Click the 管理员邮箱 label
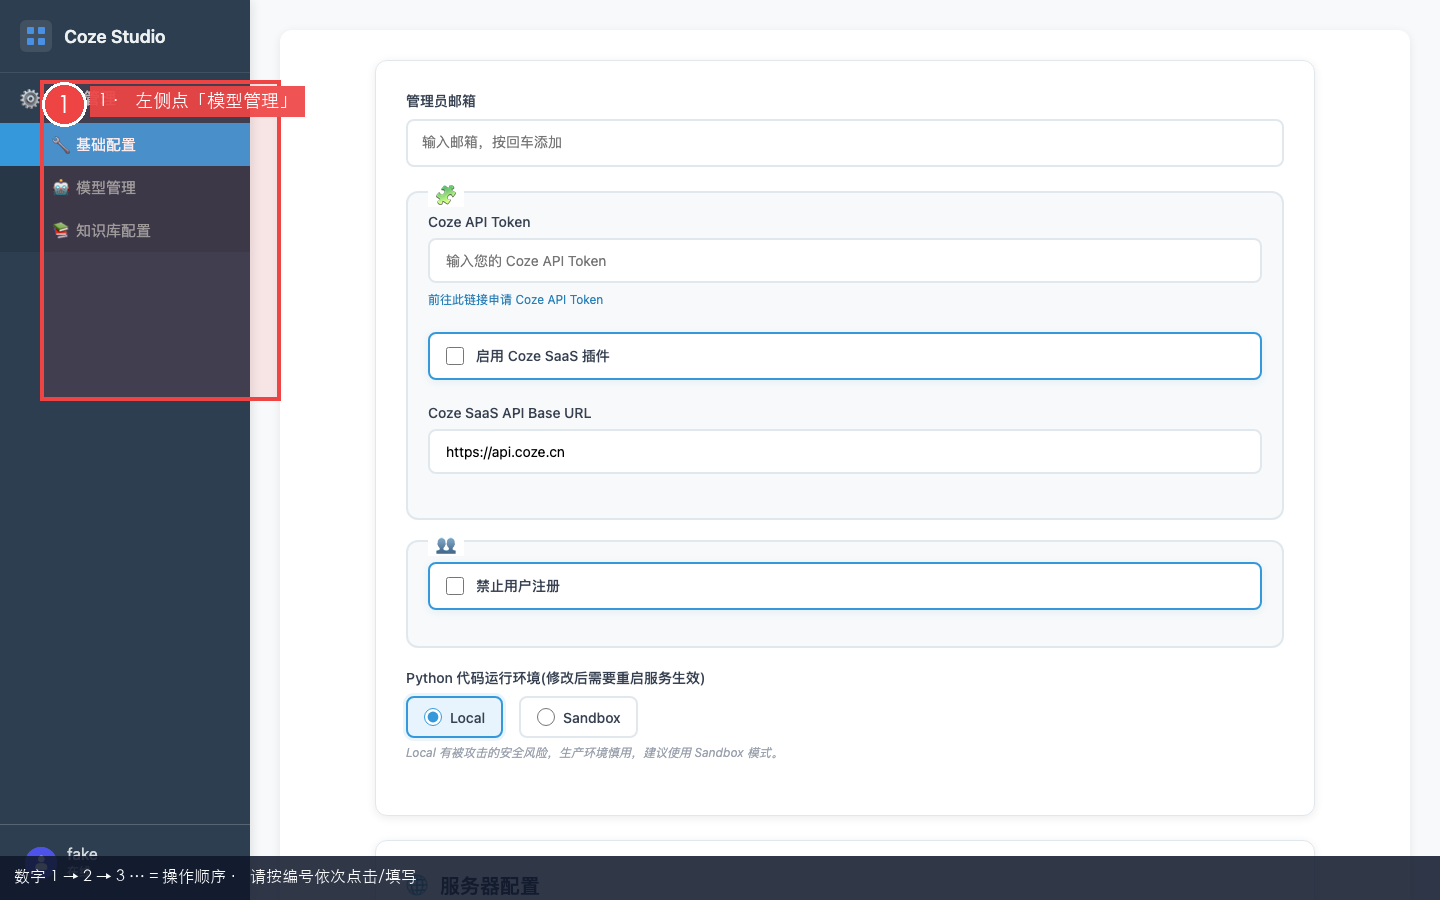The image size is (1440, 900). coord(441,101)
